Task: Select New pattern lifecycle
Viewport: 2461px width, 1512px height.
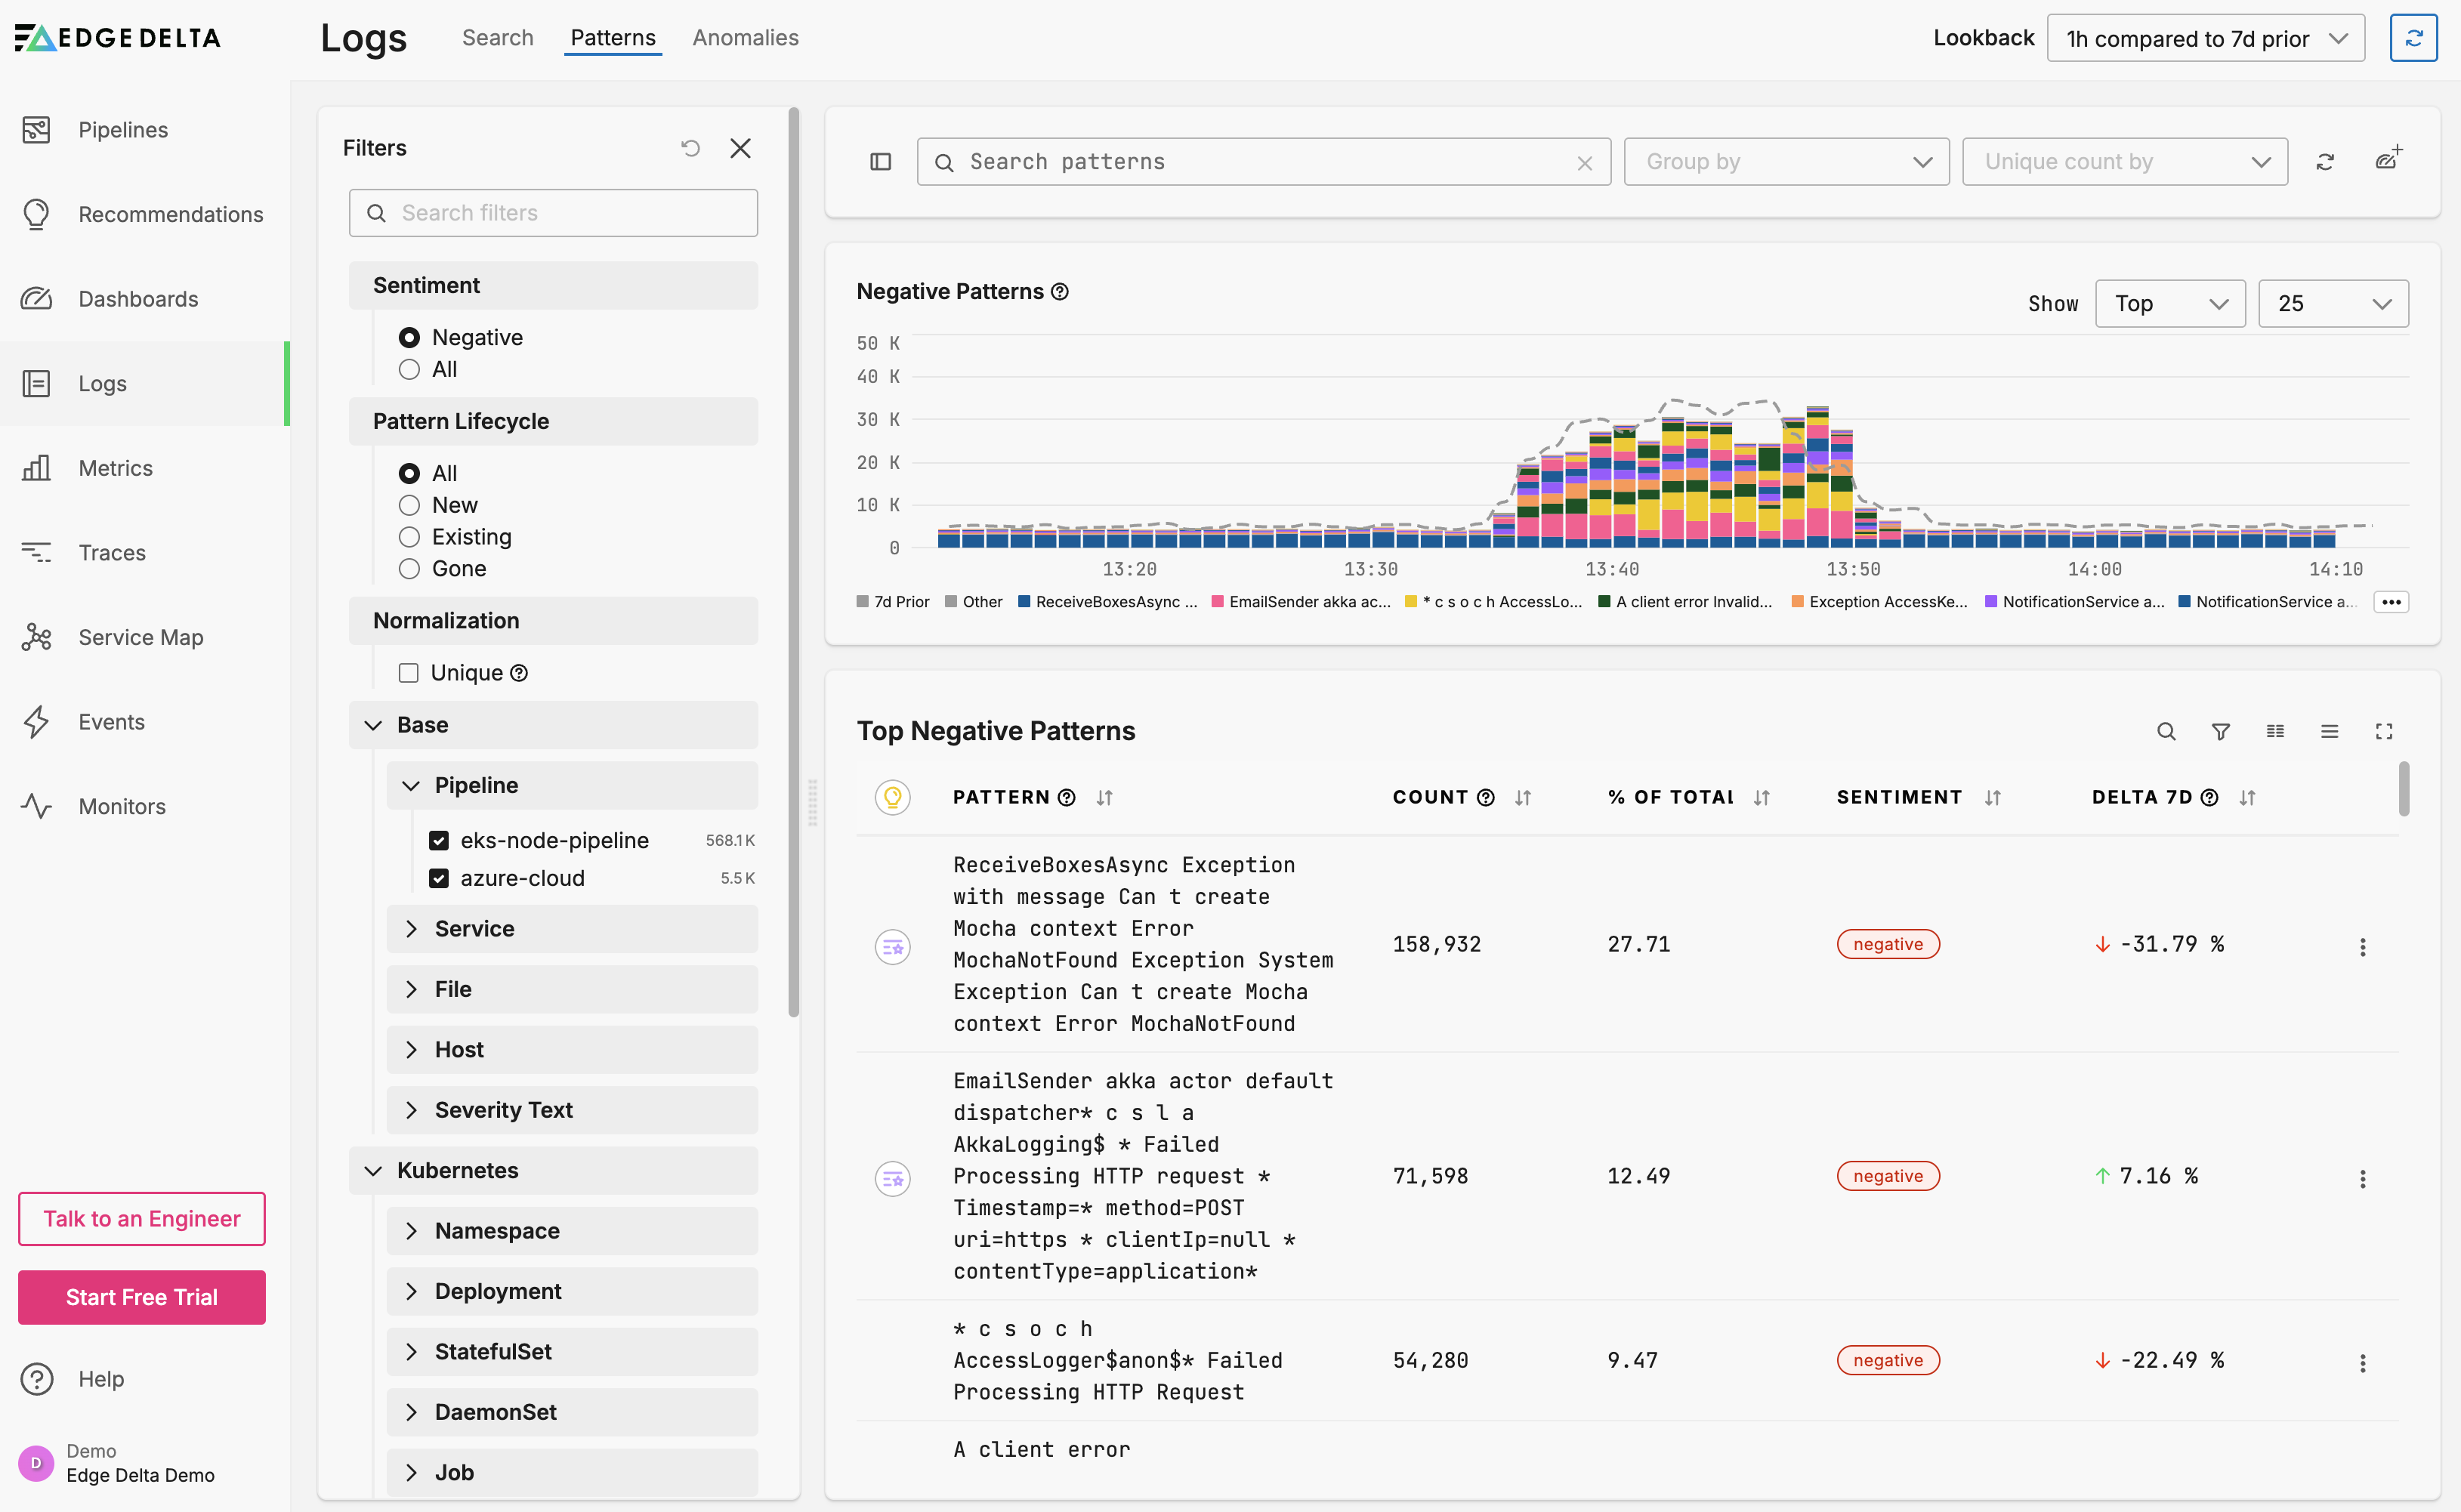Action: tap(408, 505)
